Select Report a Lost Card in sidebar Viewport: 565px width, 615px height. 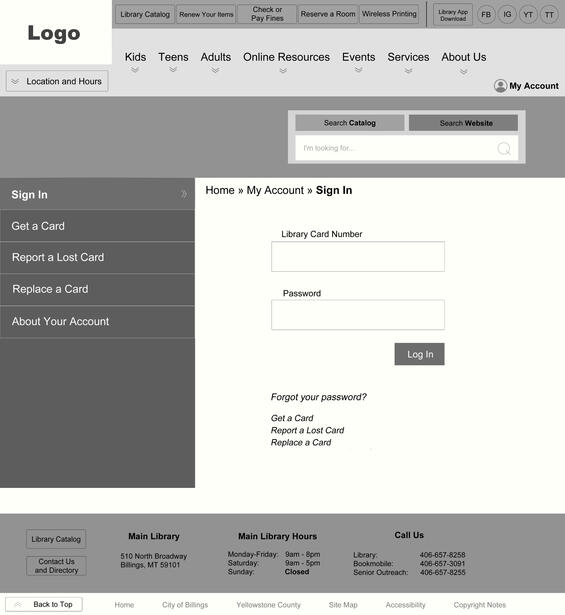point(97,258)
